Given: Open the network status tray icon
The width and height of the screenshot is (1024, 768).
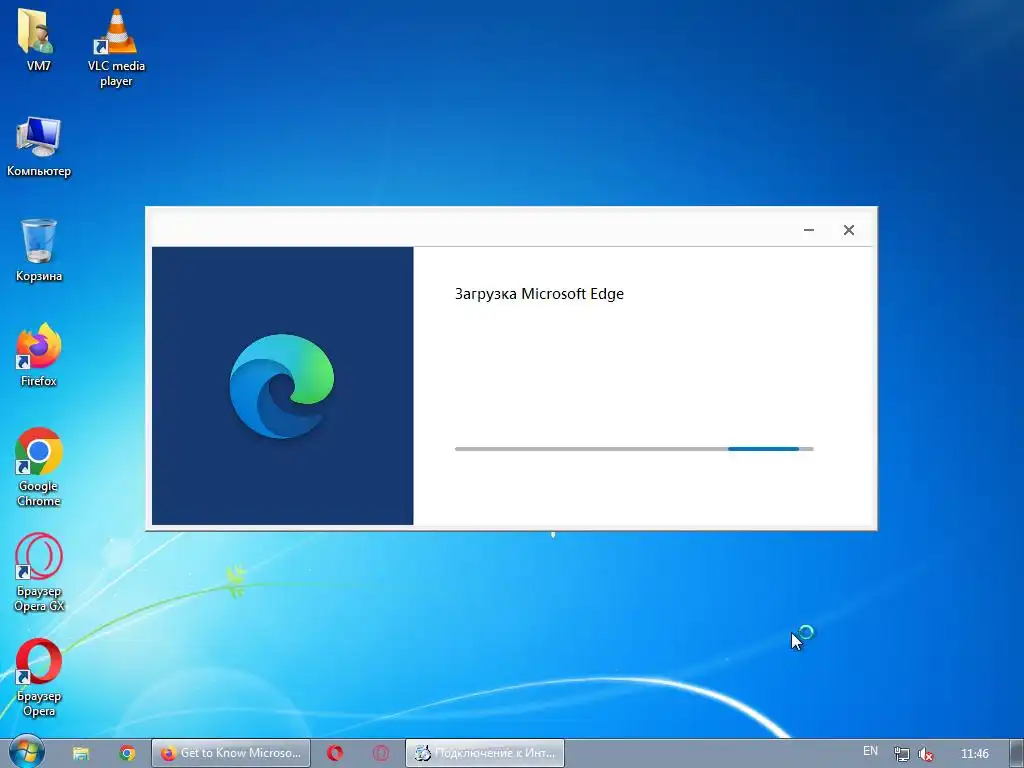Looking at the screenshot, I should pyautogui.click(x=901, y=754).
